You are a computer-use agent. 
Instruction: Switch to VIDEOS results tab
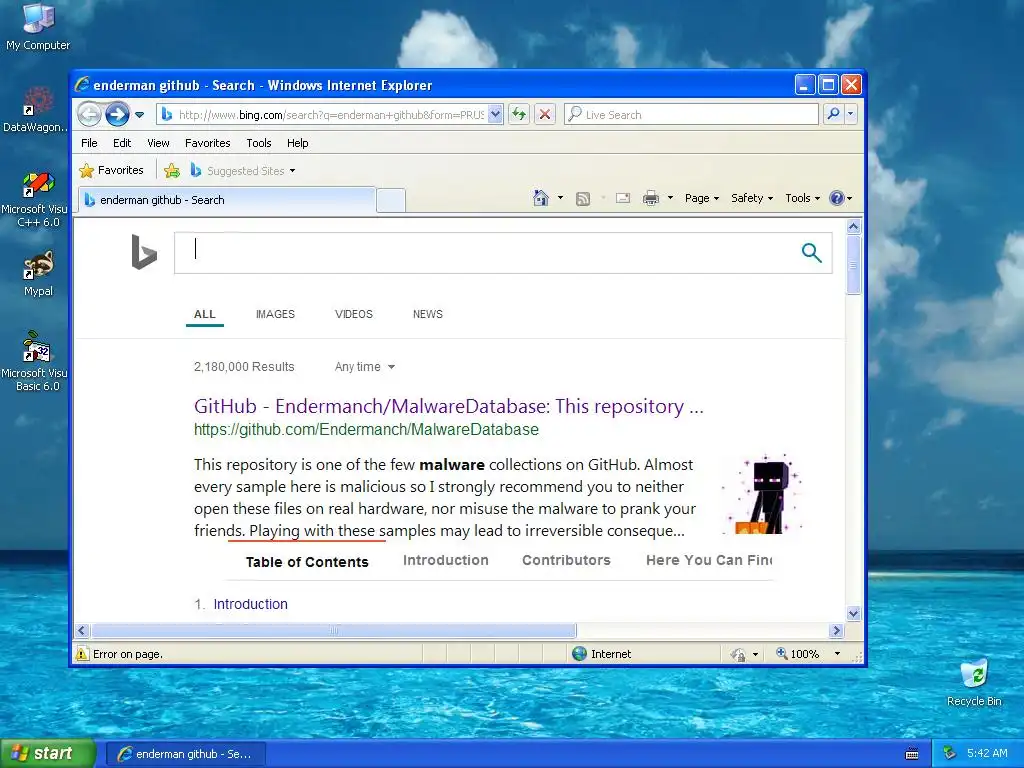click(353, 314)
